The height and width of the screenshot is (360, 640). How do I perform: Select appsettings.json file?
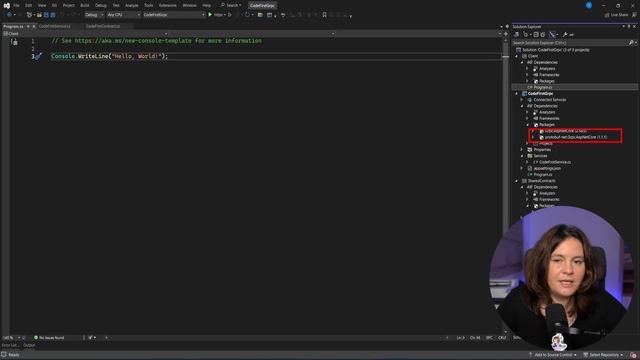pyautogui.click(x=547, y=168)
